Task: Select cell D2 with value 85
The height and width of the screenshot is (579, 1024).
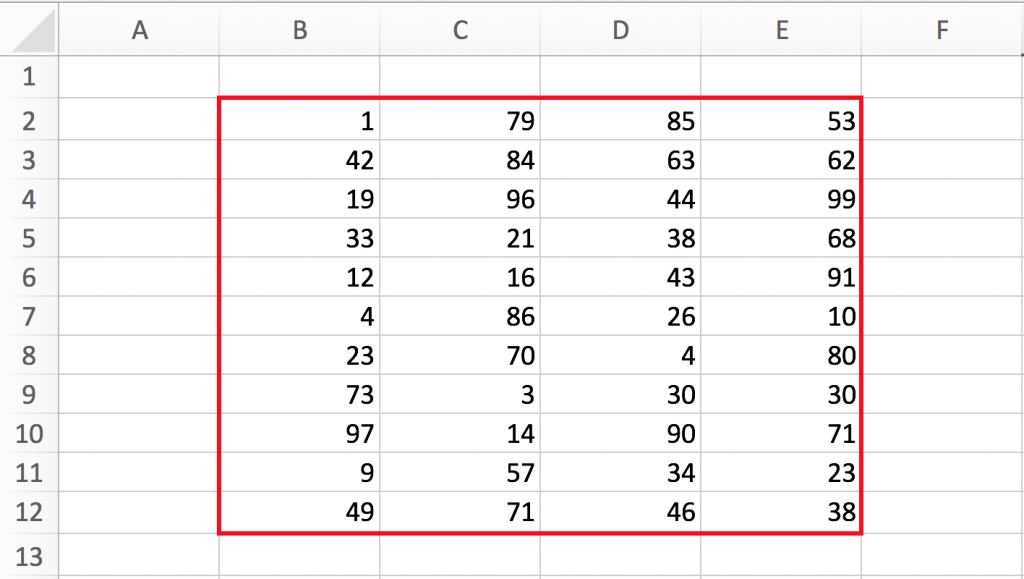Action: (x=620, y=120)
